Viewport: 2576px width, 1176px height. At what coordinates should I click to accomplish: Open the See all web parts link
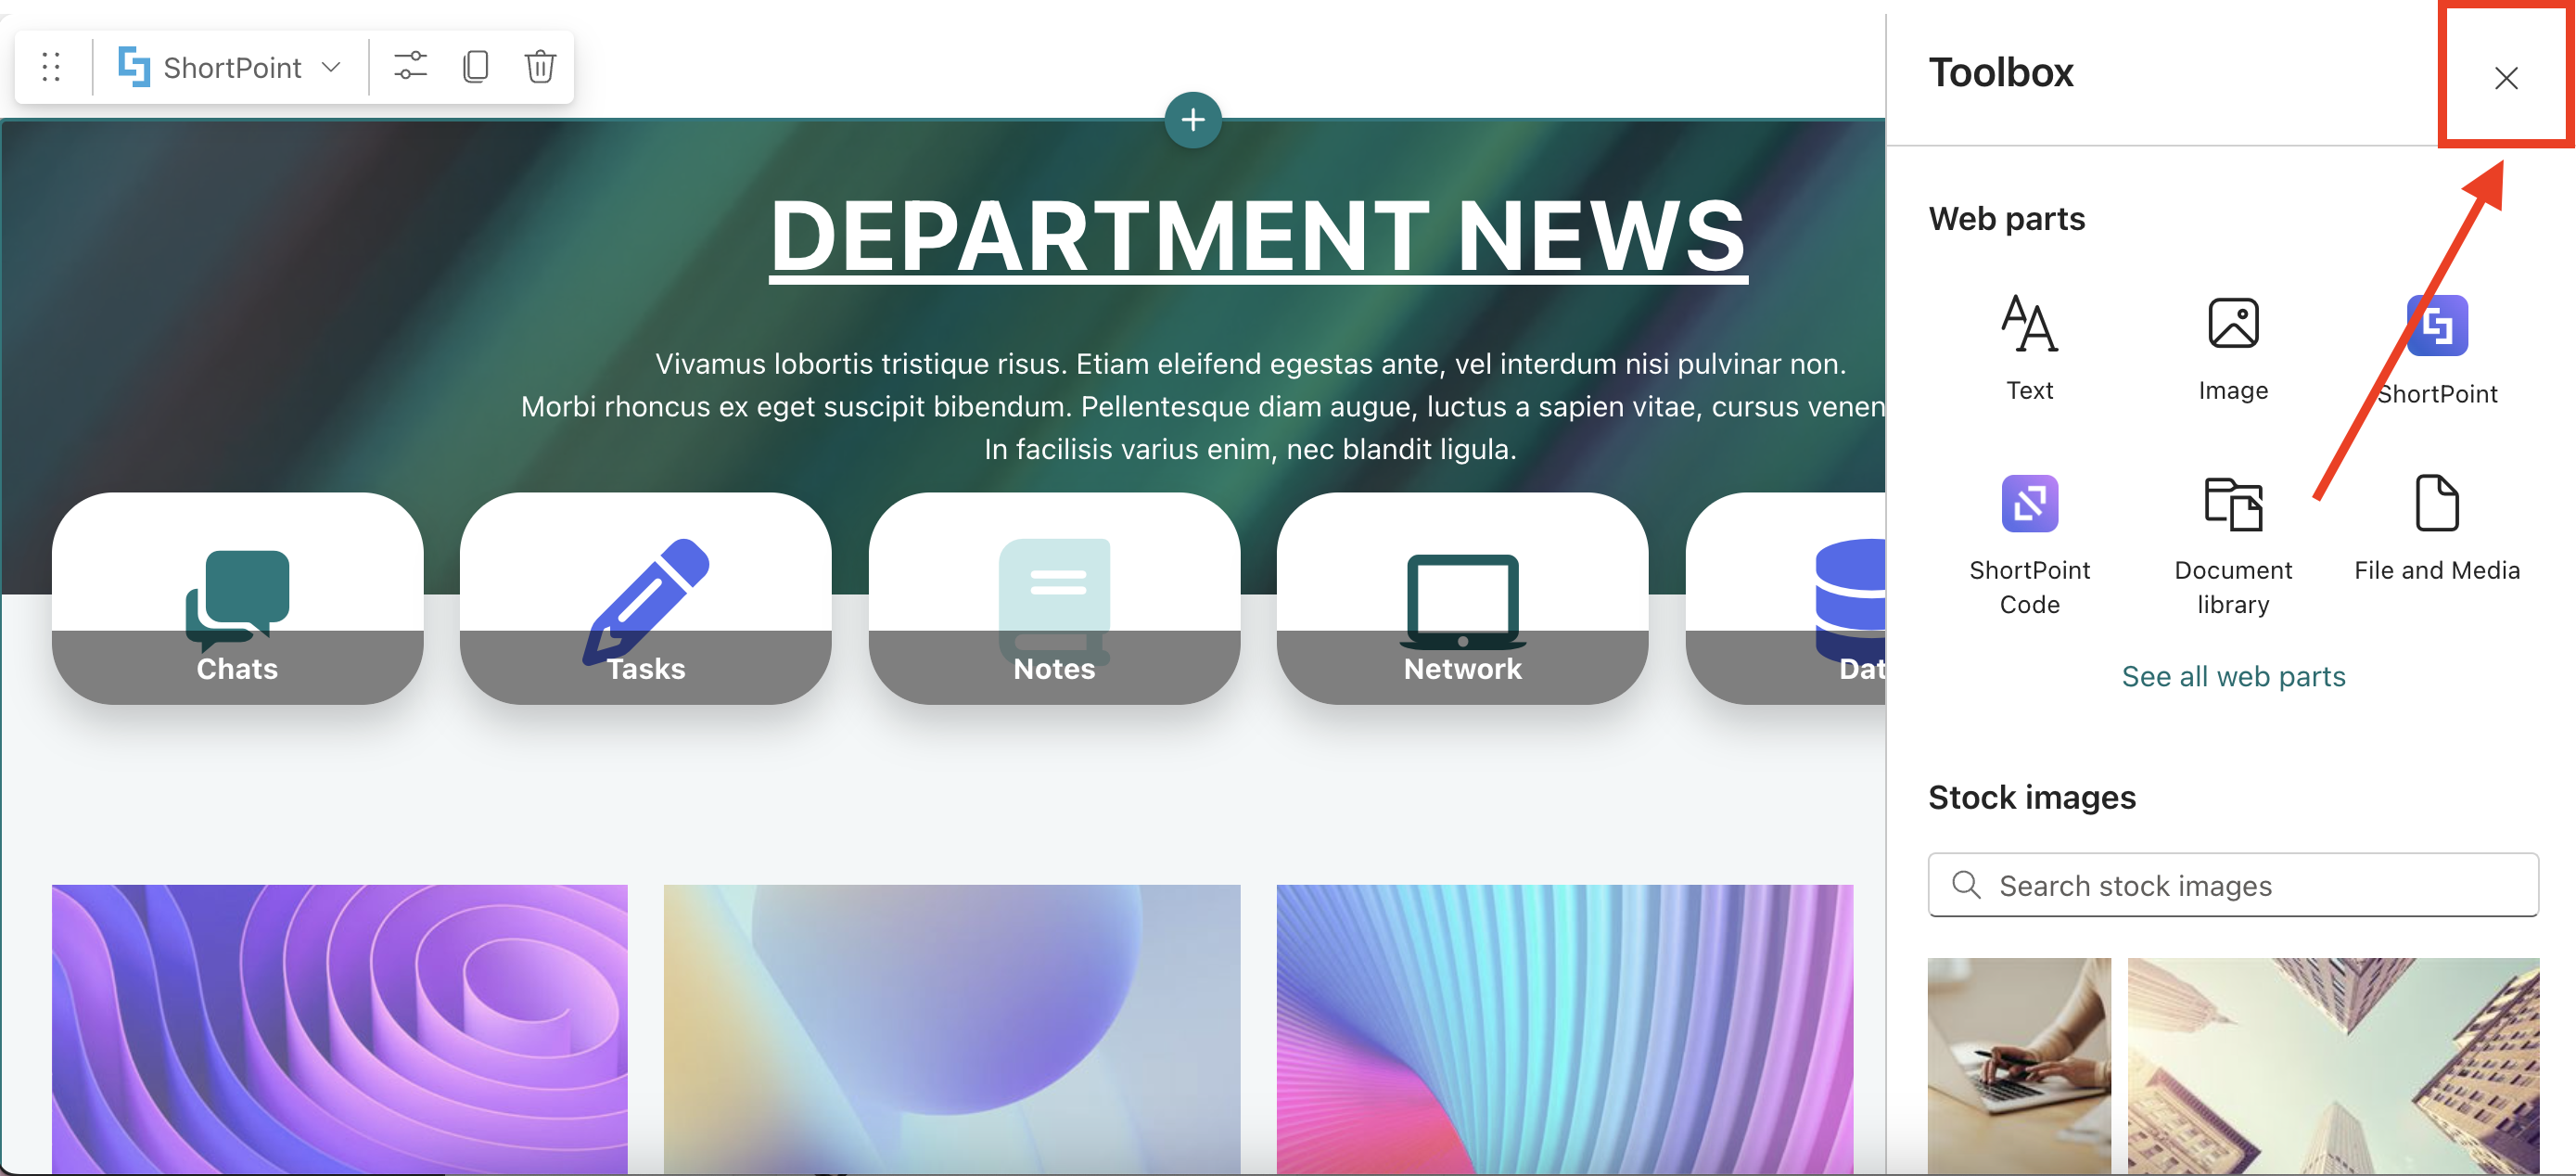2232,677
